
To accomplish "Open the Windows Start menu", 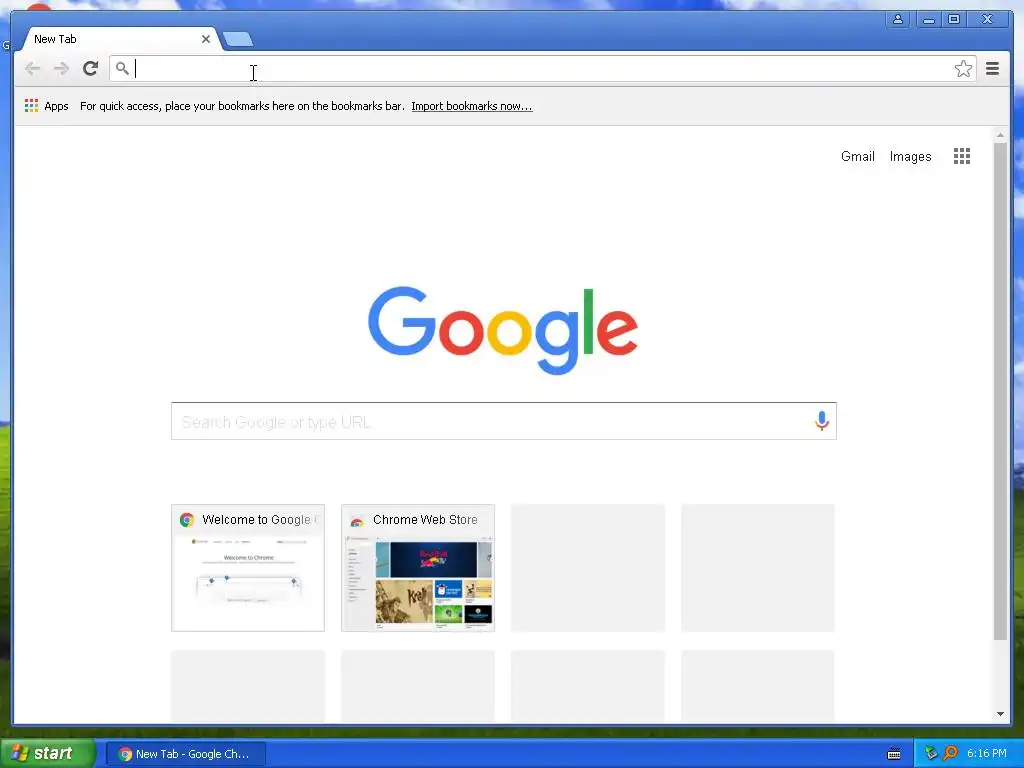I will [47, 753].
